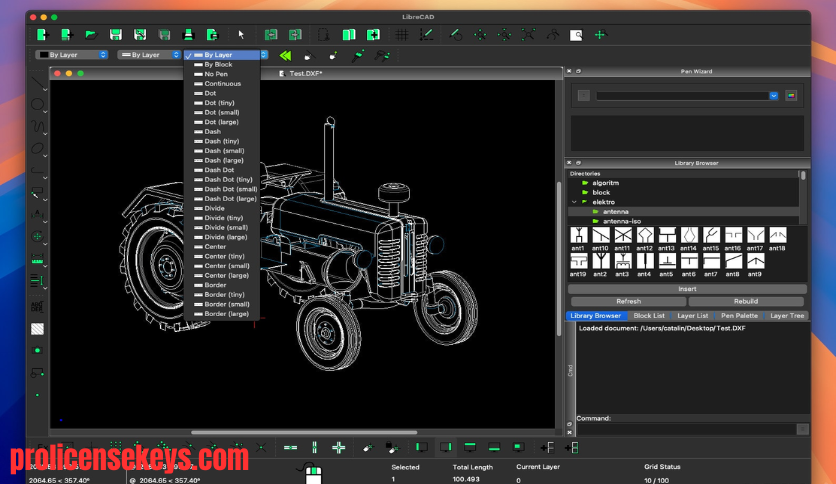Click the Save As icon
Image resolution: width=836 pixels, height=484 pixels.
click(x=140, y=35)
